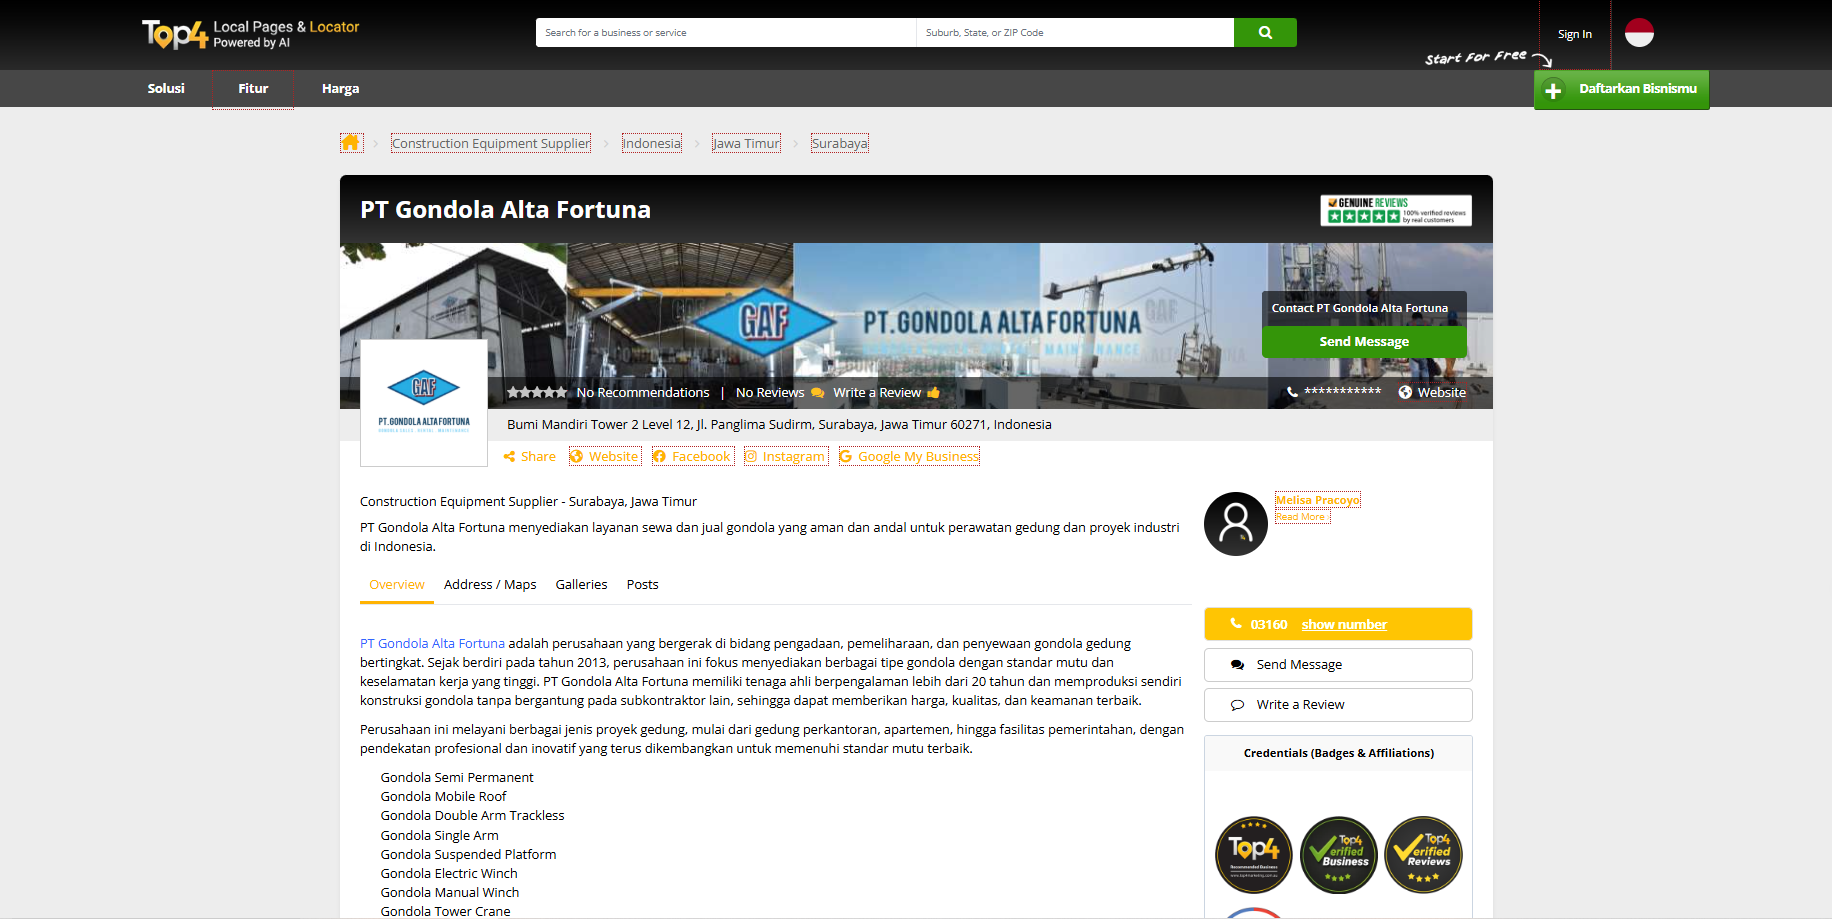Open the Solusi menu
The image size is (1832, 919).
[166, 88]
